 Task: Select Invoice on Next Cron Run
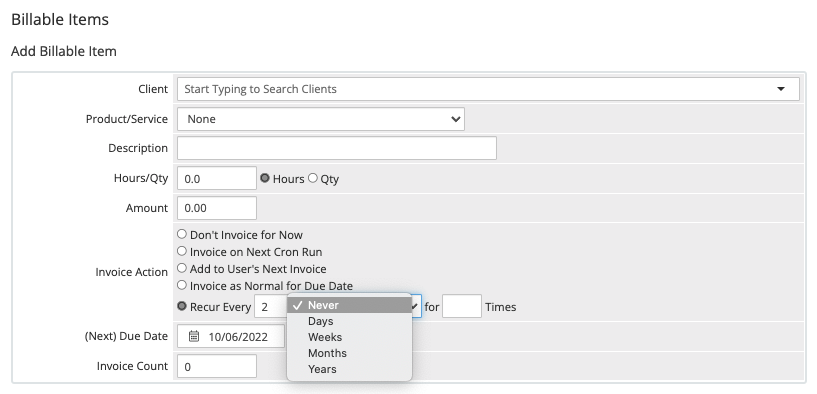coord(182,251)
